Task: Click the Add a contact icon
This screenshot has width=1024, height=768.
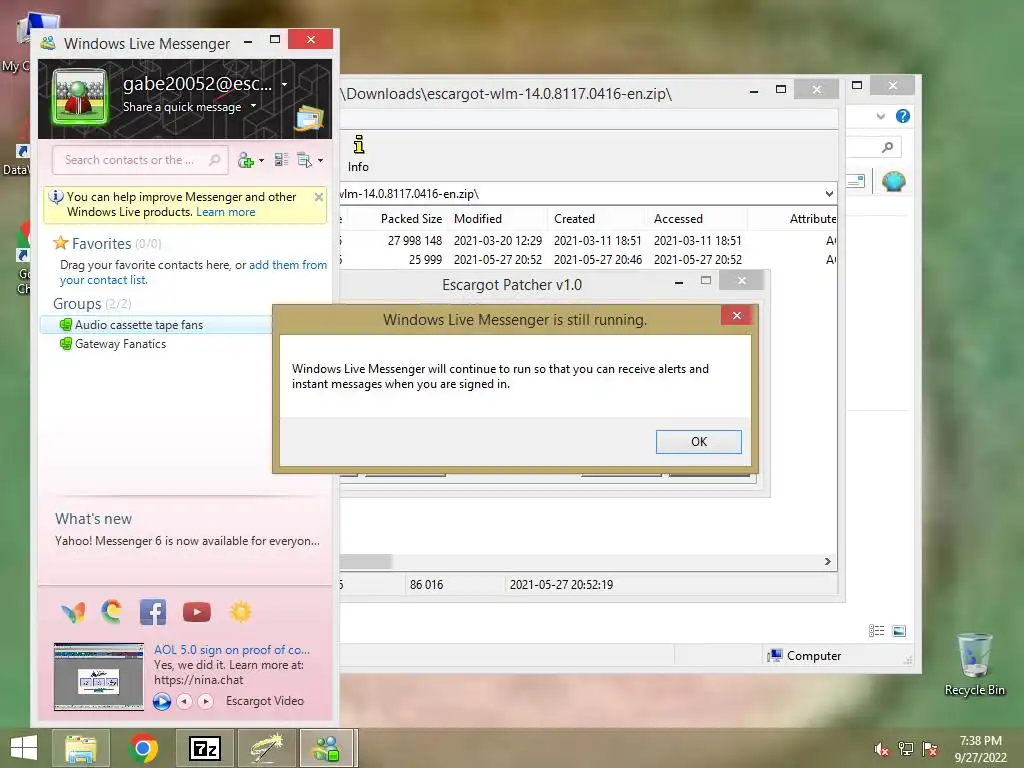Action: point(246,160)
